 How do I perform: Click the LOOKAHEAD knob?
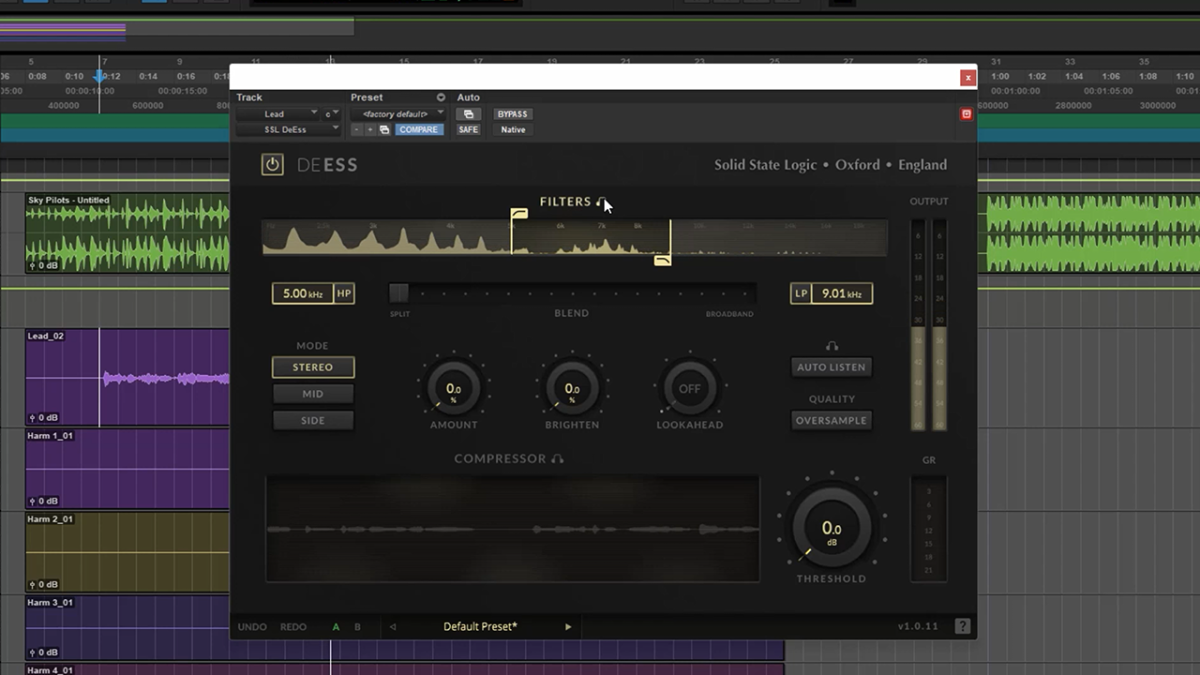coord(690,389)
